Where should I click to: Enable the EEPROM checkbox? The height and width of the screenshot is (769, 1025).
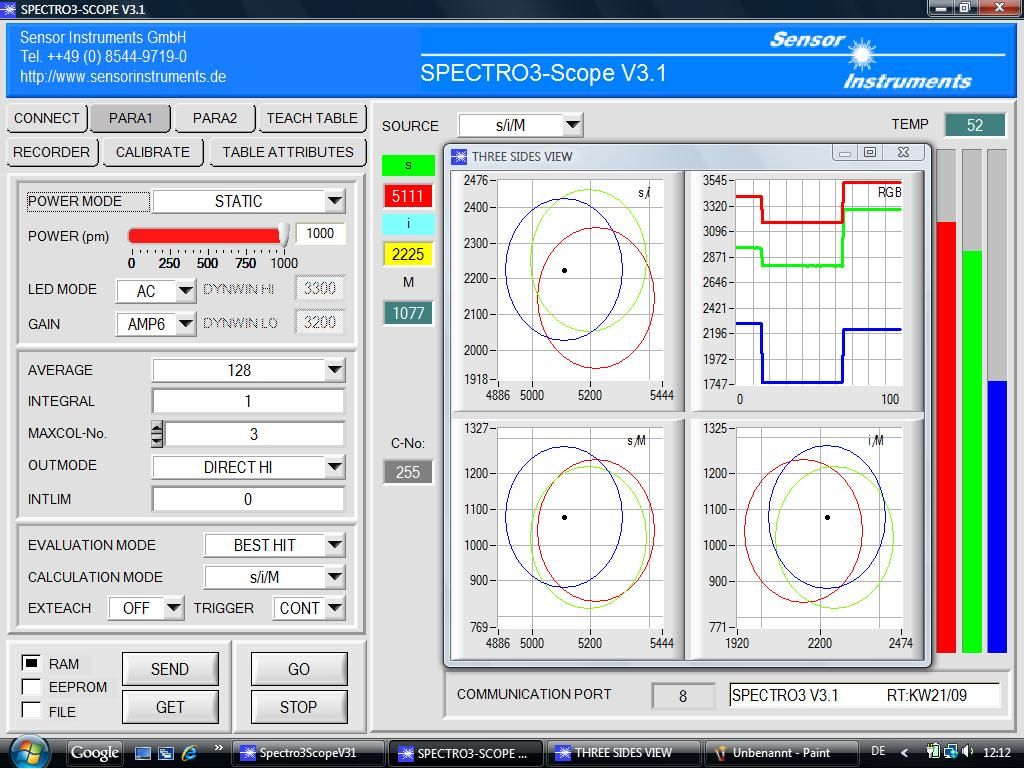(32, 687)
